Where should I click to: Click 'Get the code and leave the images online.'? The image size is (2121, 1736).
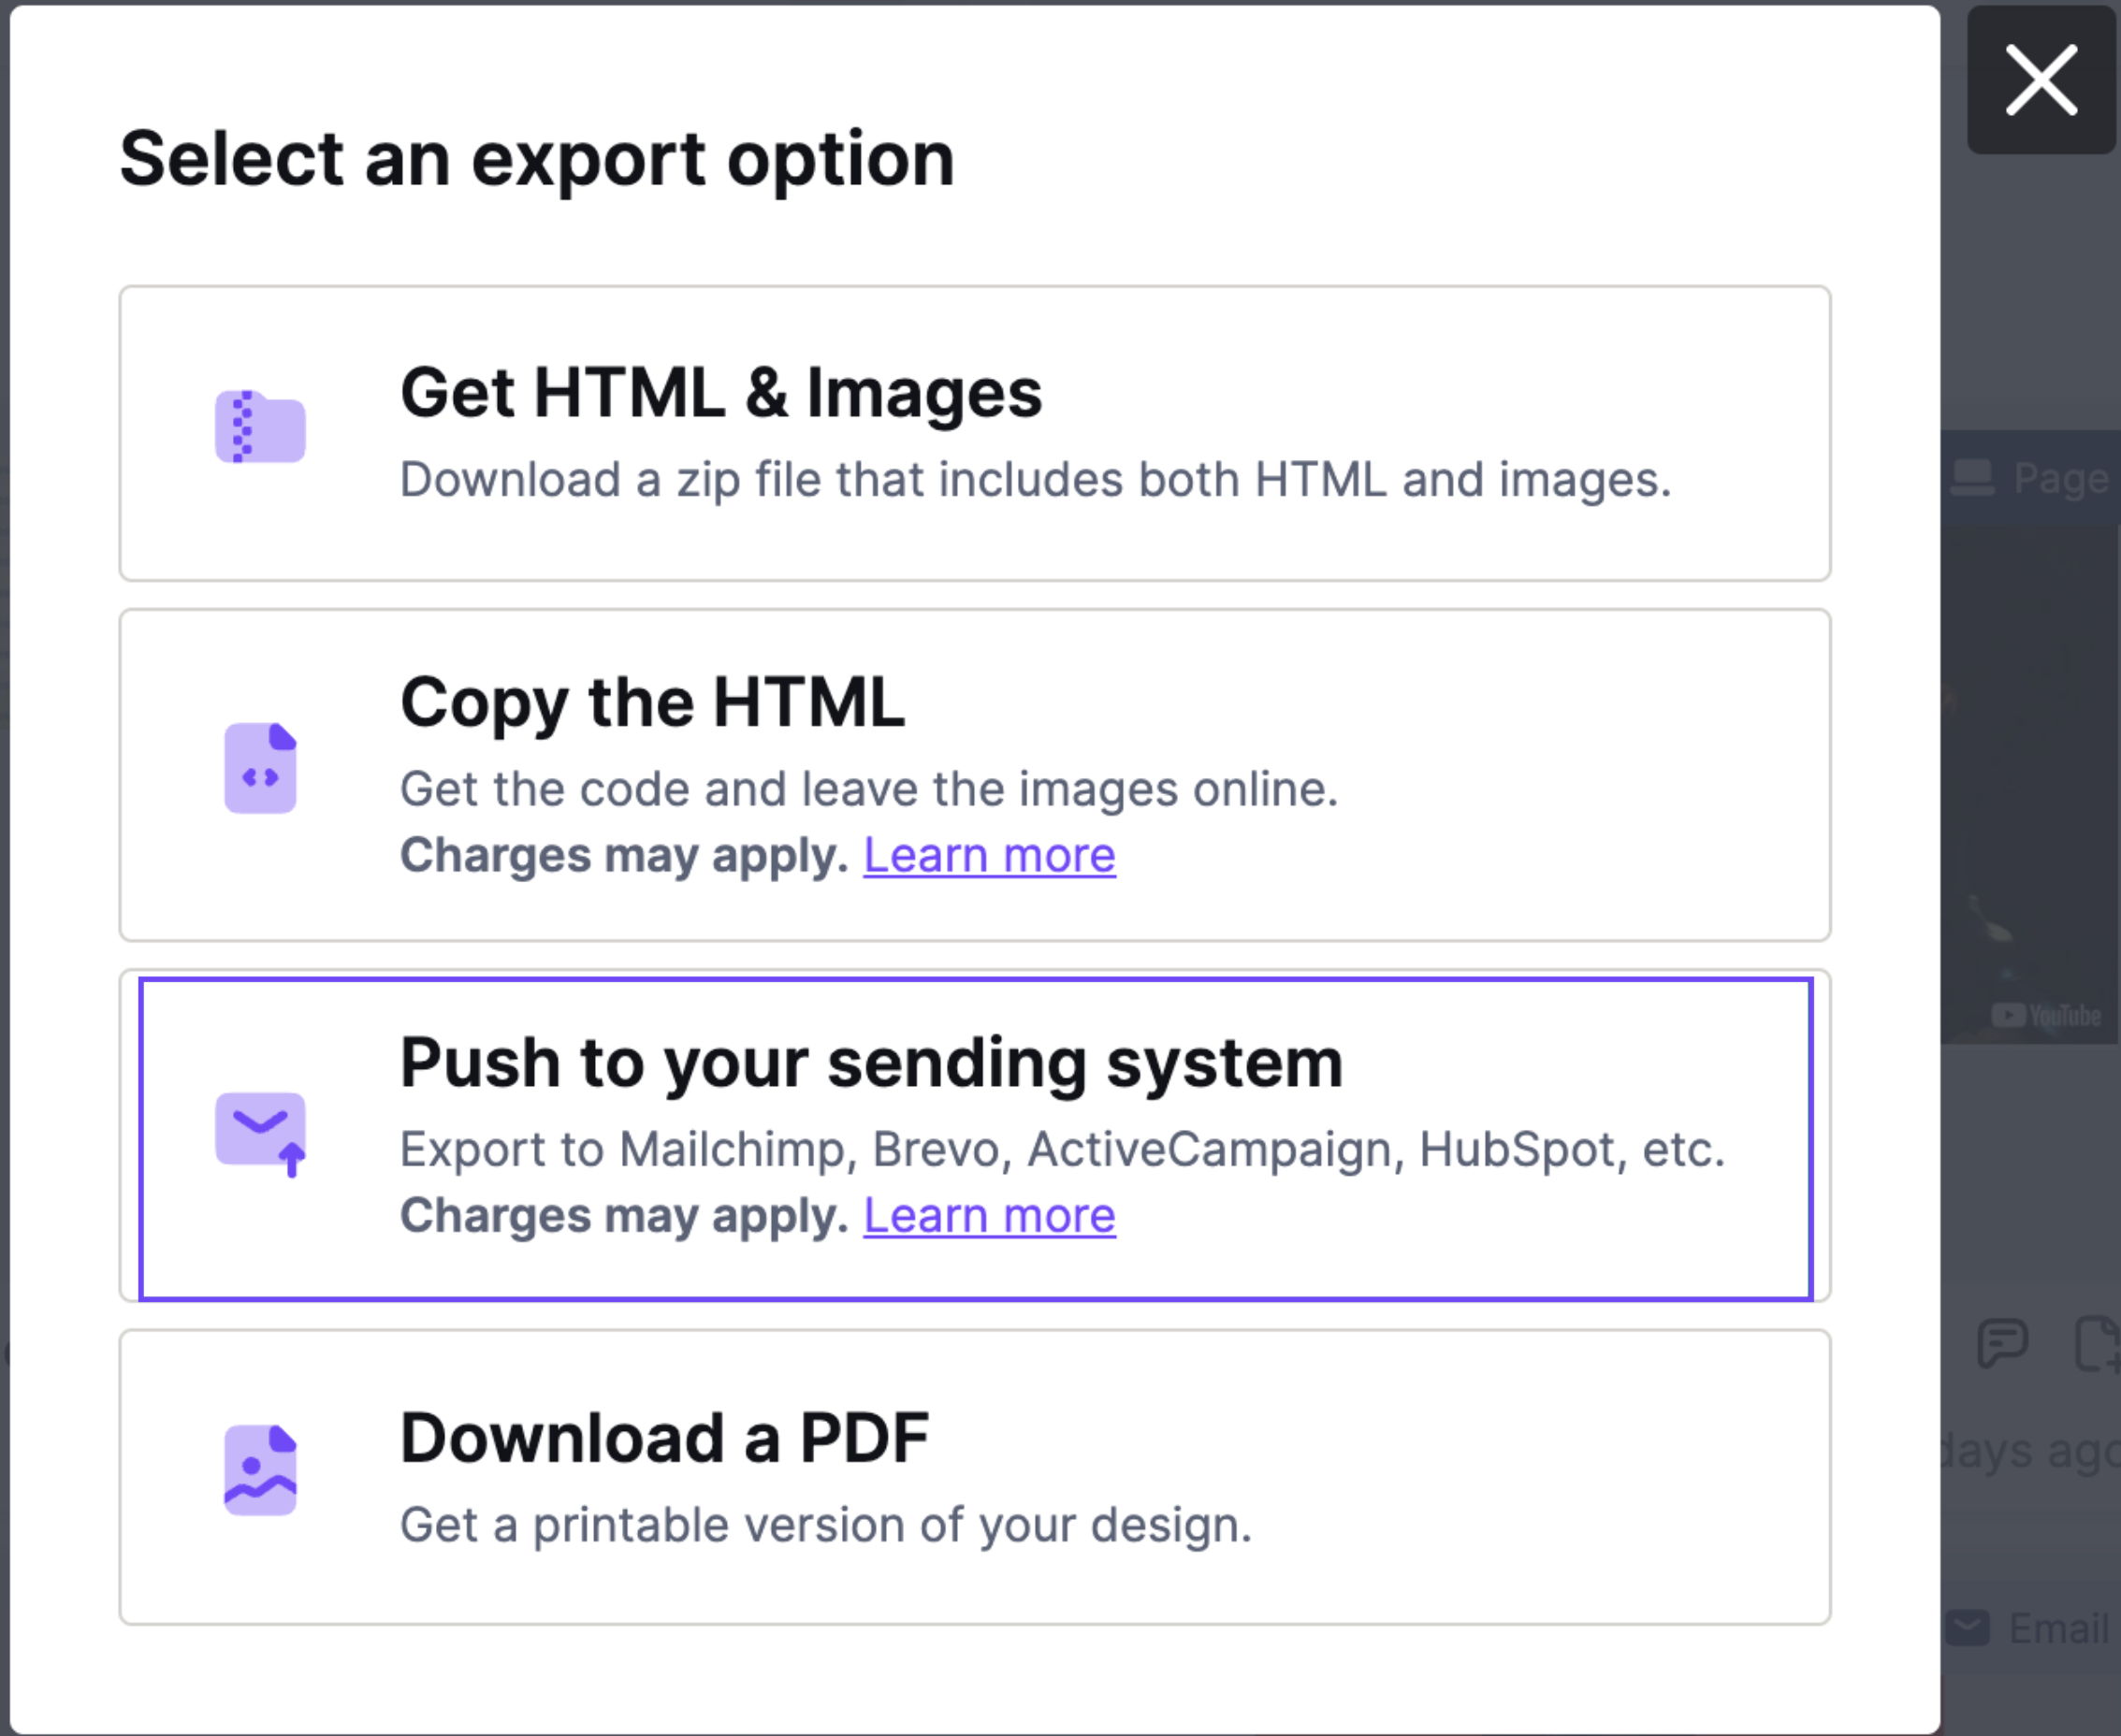tap(869, 789)
